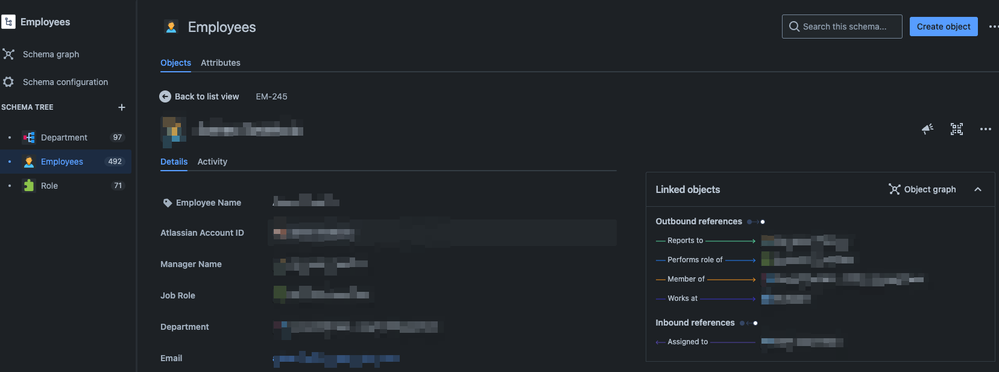The height and width of the screenshot is (372, 999).
Task: Switch to the Attributes tab
Action: [220, 62]
